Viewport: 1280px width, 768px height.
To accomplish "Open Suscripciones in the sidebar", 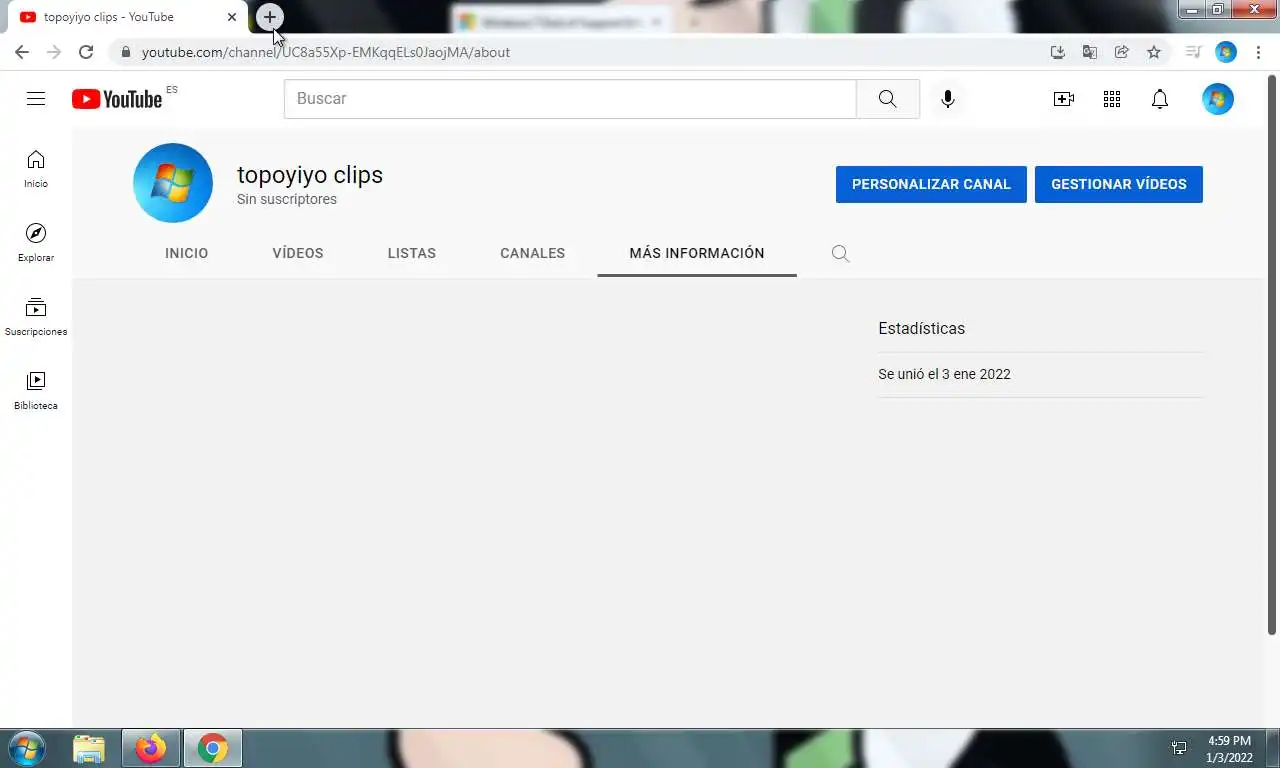I will pos(36,317).
